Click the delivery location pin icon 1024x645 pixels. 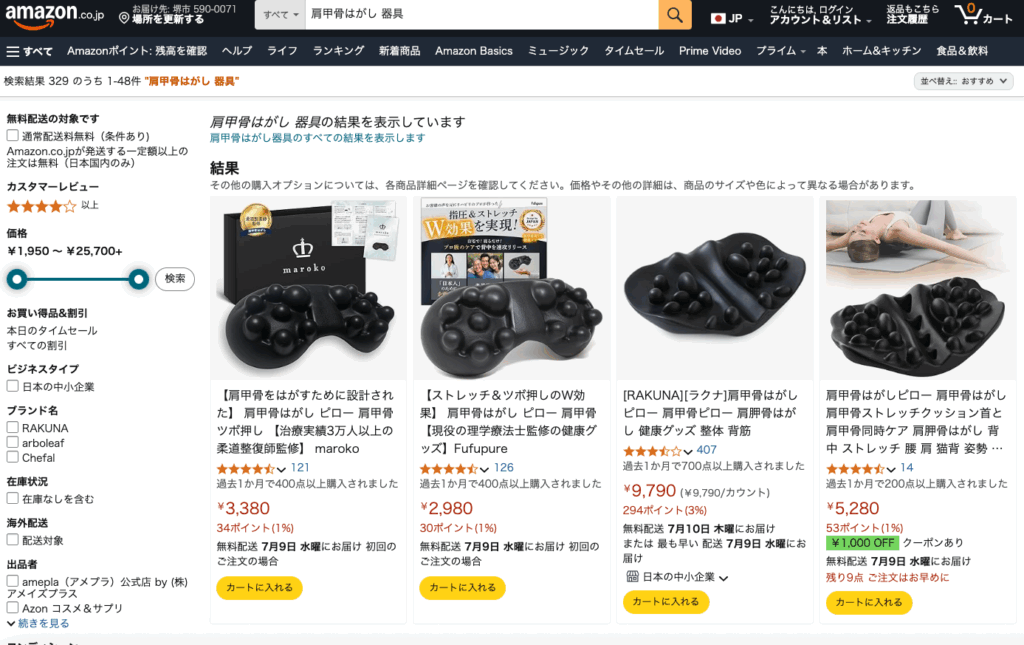pyautogui.click(x=124, y=18)
